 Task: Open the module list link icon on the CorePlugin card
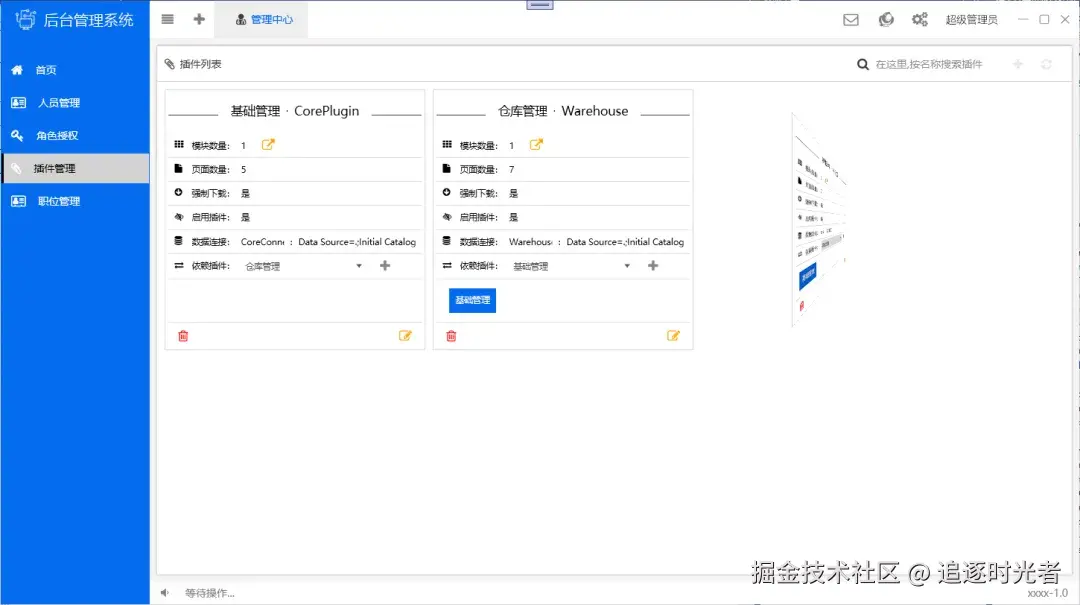(x=268, y=145)
